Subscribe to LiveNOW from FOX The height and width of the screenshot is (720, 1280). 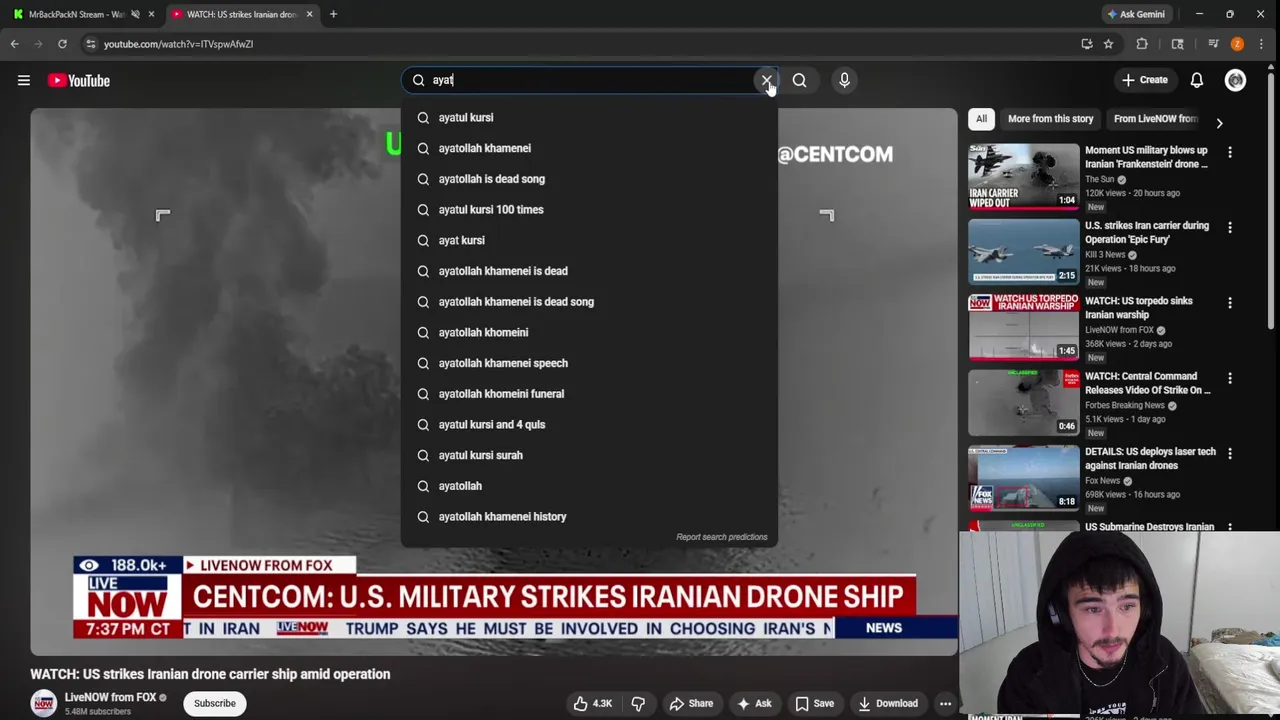coord(215,703)
